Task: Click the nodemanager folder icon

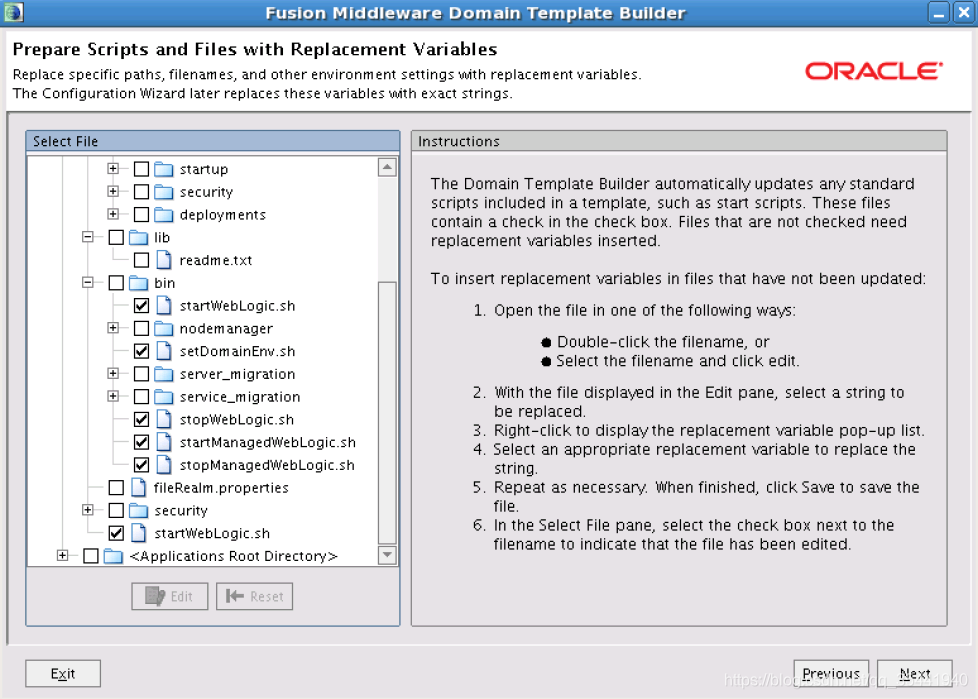Action: pyautogui.click(x=163, y=329)
